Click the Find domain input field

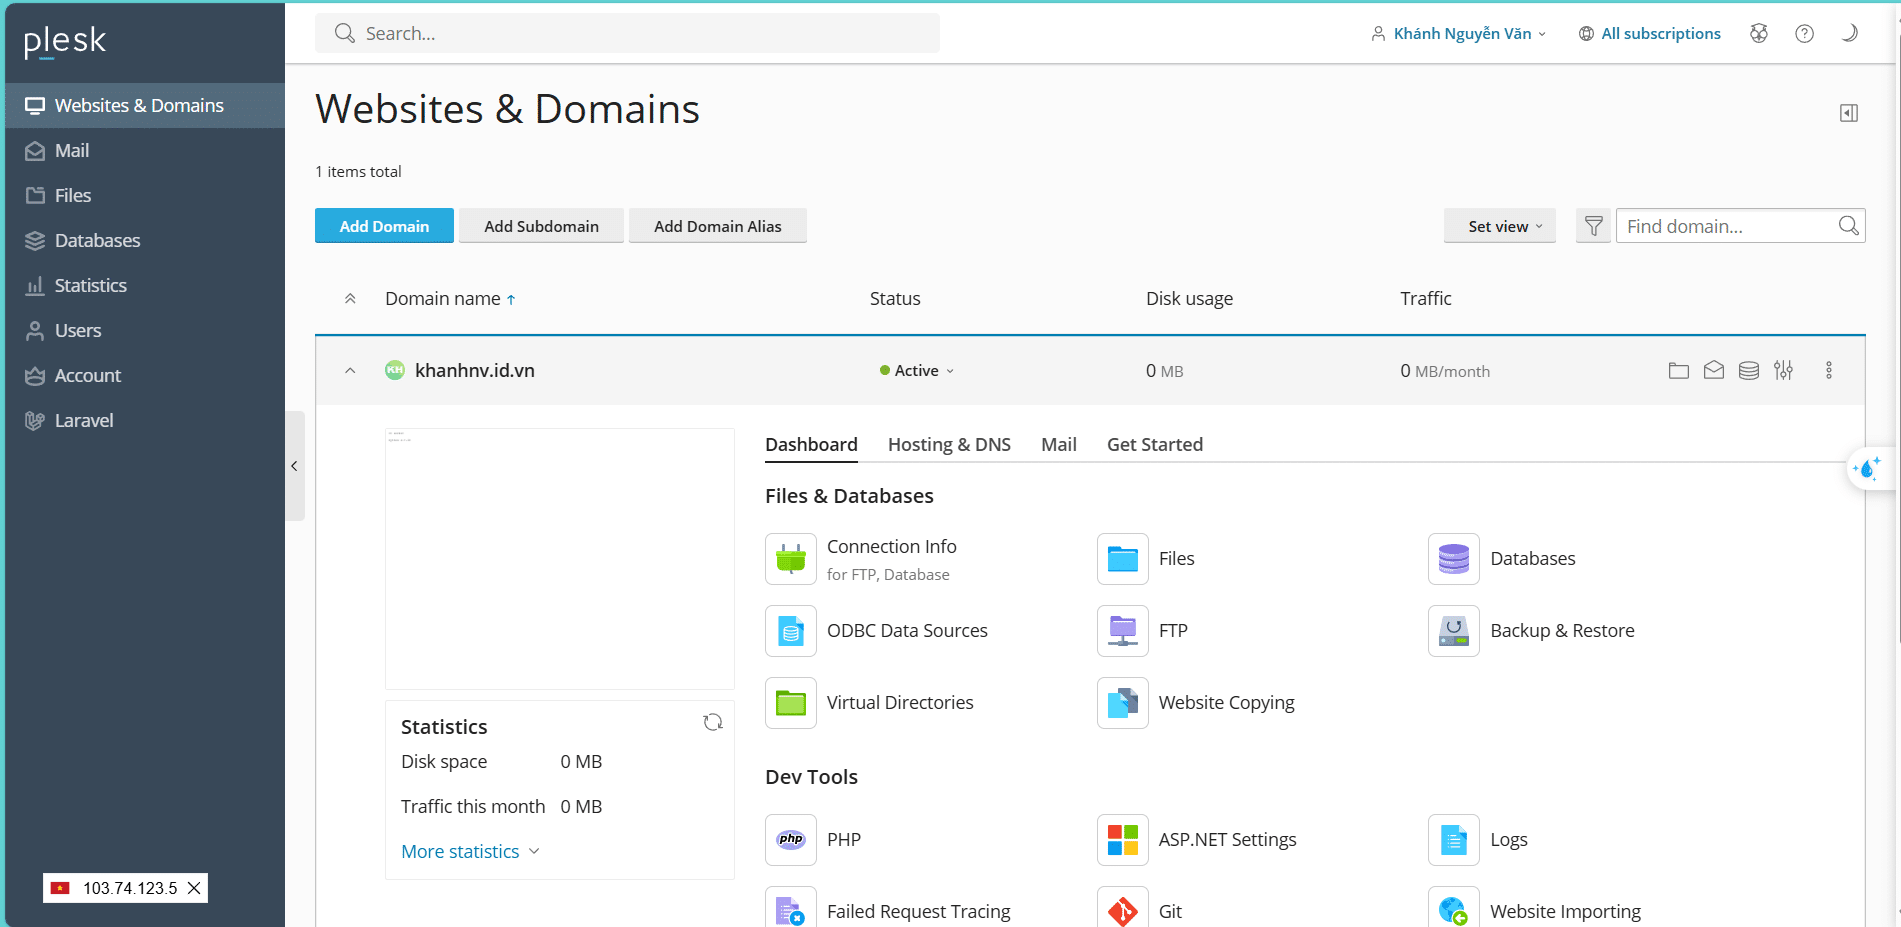[x=1727, y=226]
